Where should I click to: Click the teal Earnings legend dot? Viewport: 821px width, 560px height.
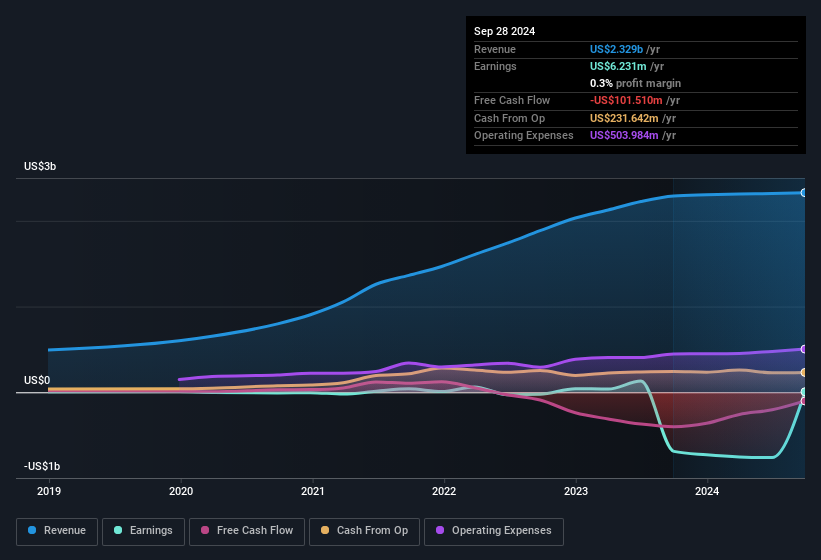pyautogui.click(x=119, y=530)
